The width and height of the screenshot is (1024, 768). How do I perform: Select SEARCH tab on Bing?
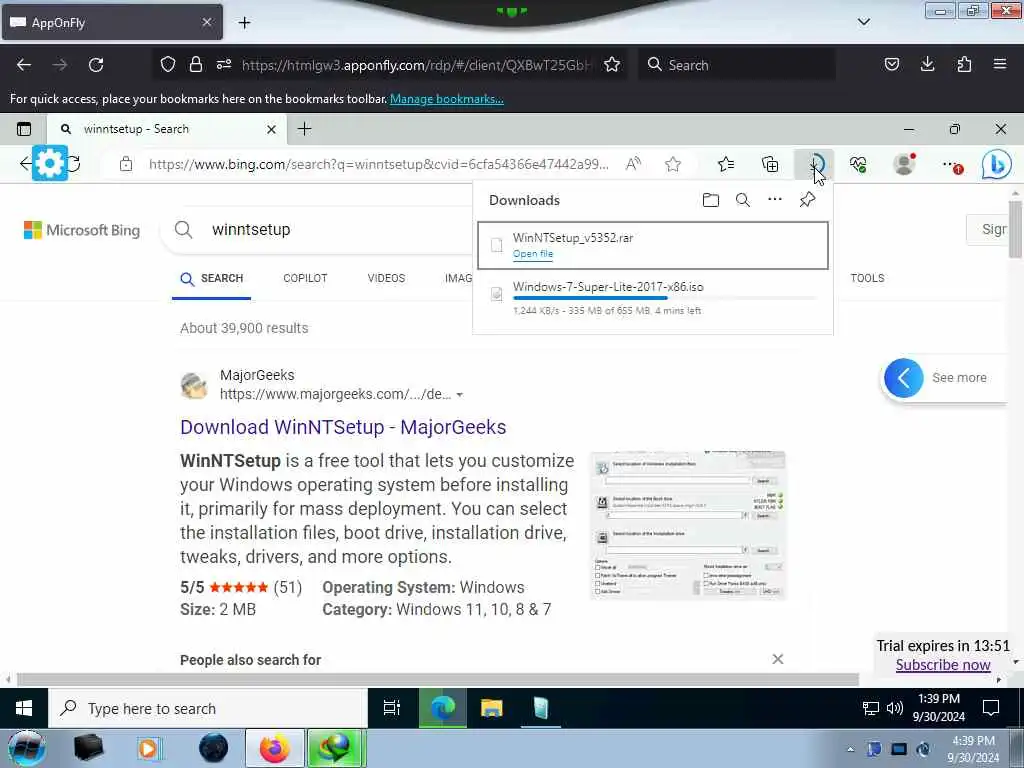[x=212, y=279]
